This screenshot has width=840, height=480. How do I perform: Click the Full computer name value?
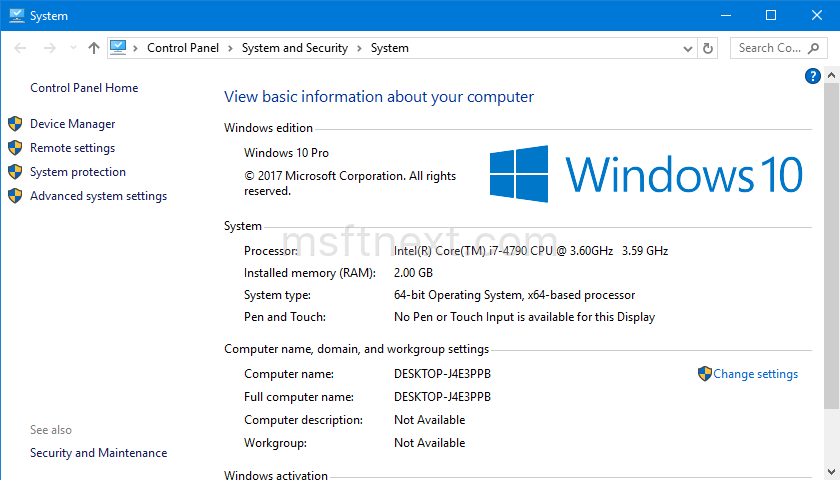click(442, 397)
